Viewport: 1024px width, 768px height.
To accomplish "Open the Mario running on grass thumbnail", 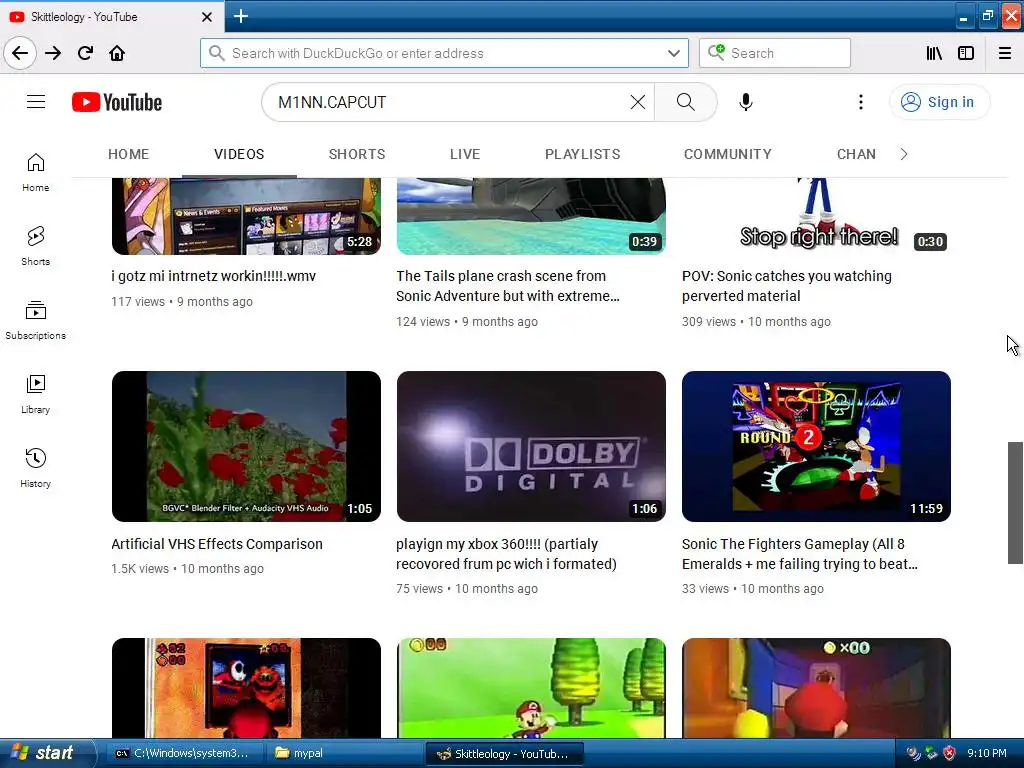I will 531,688.
